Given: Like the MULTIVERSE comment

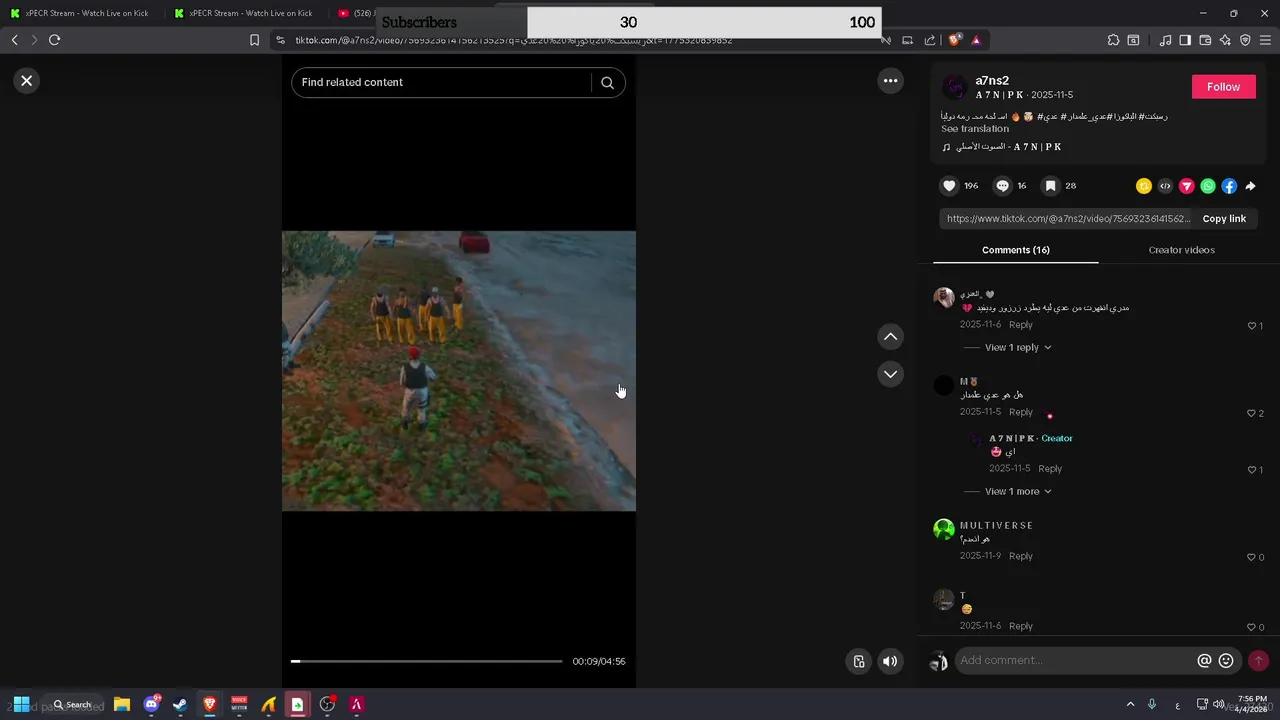Looking at the screenshot, I should pos(1251,557).
